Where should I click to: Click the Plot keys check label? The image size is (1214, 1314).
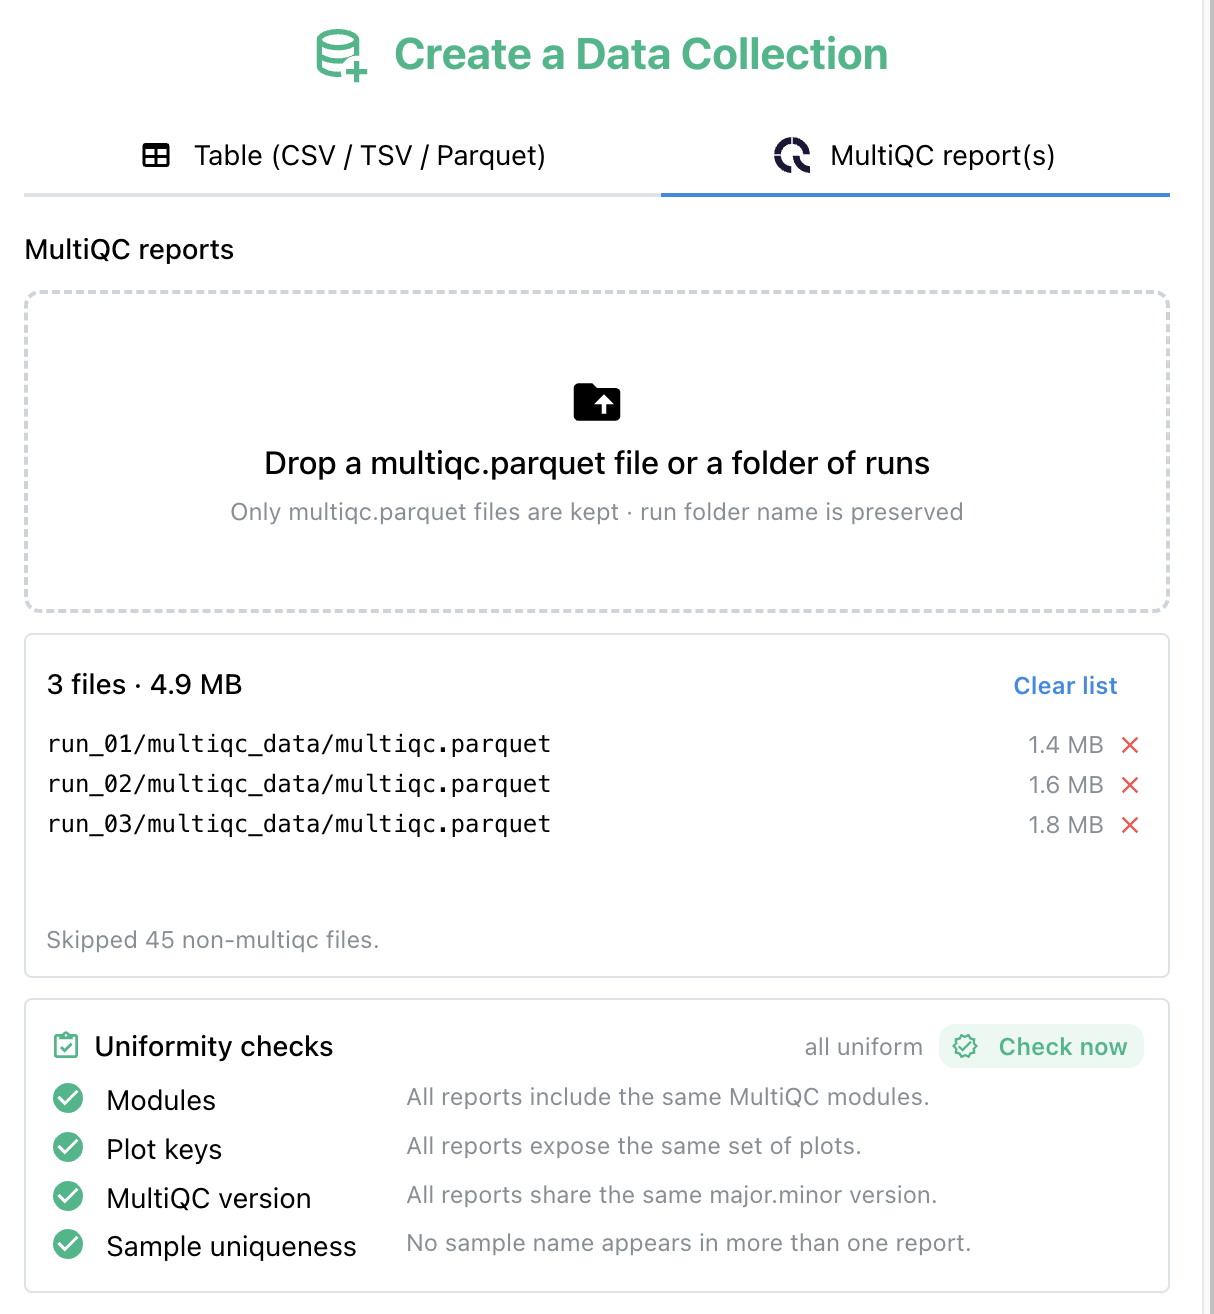(x=164, y=1149)
